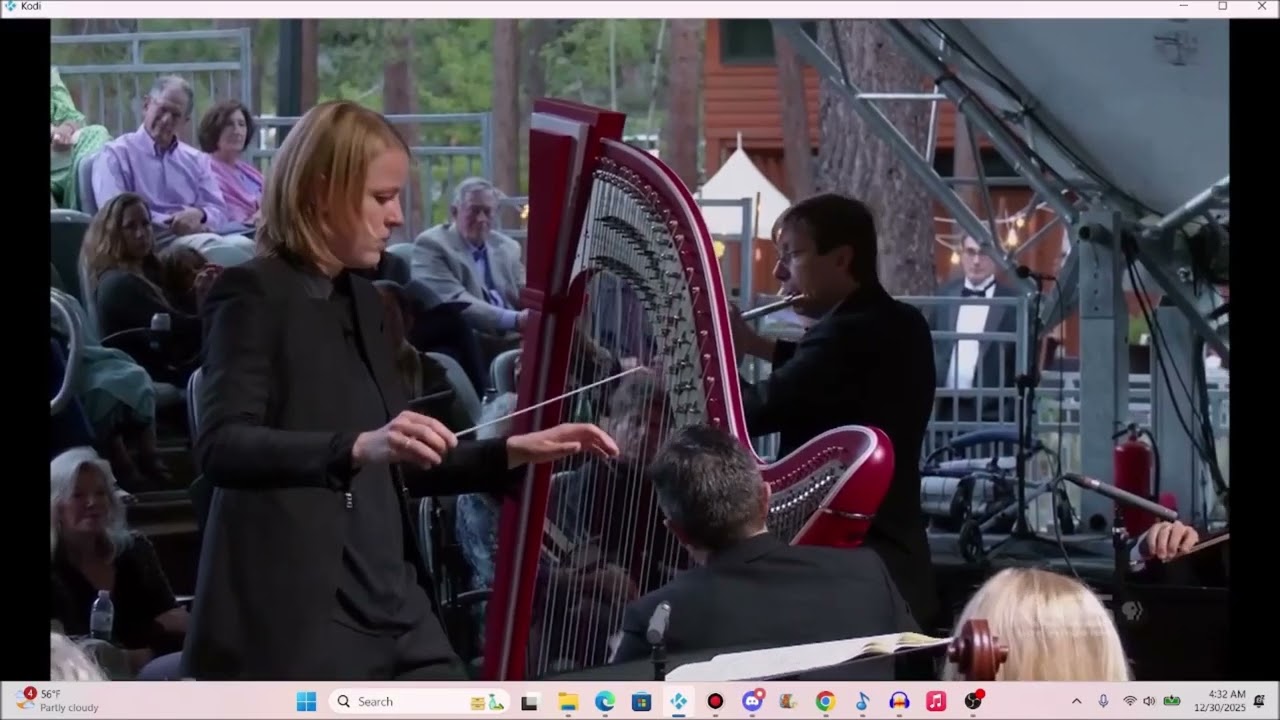Show hidden system tray icons
Screen dimensions: 1280x720
(1076, 701)
